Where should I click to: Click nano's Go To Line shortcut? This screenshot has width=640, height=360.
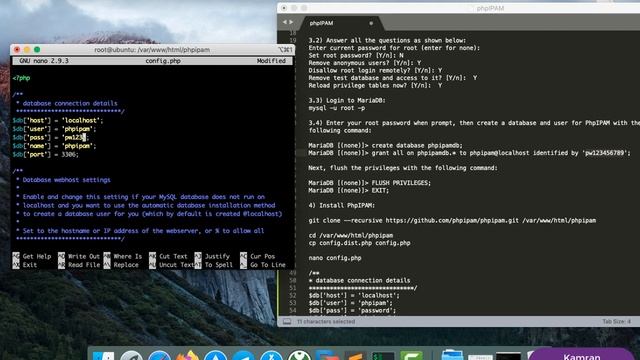[x=263, y=265]
